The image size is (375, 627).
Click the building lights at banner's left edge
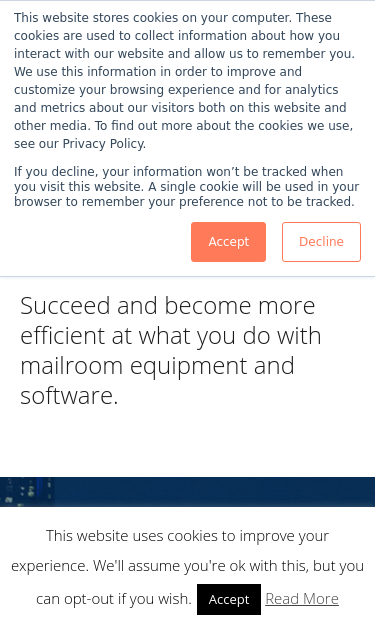pos(26,492)
